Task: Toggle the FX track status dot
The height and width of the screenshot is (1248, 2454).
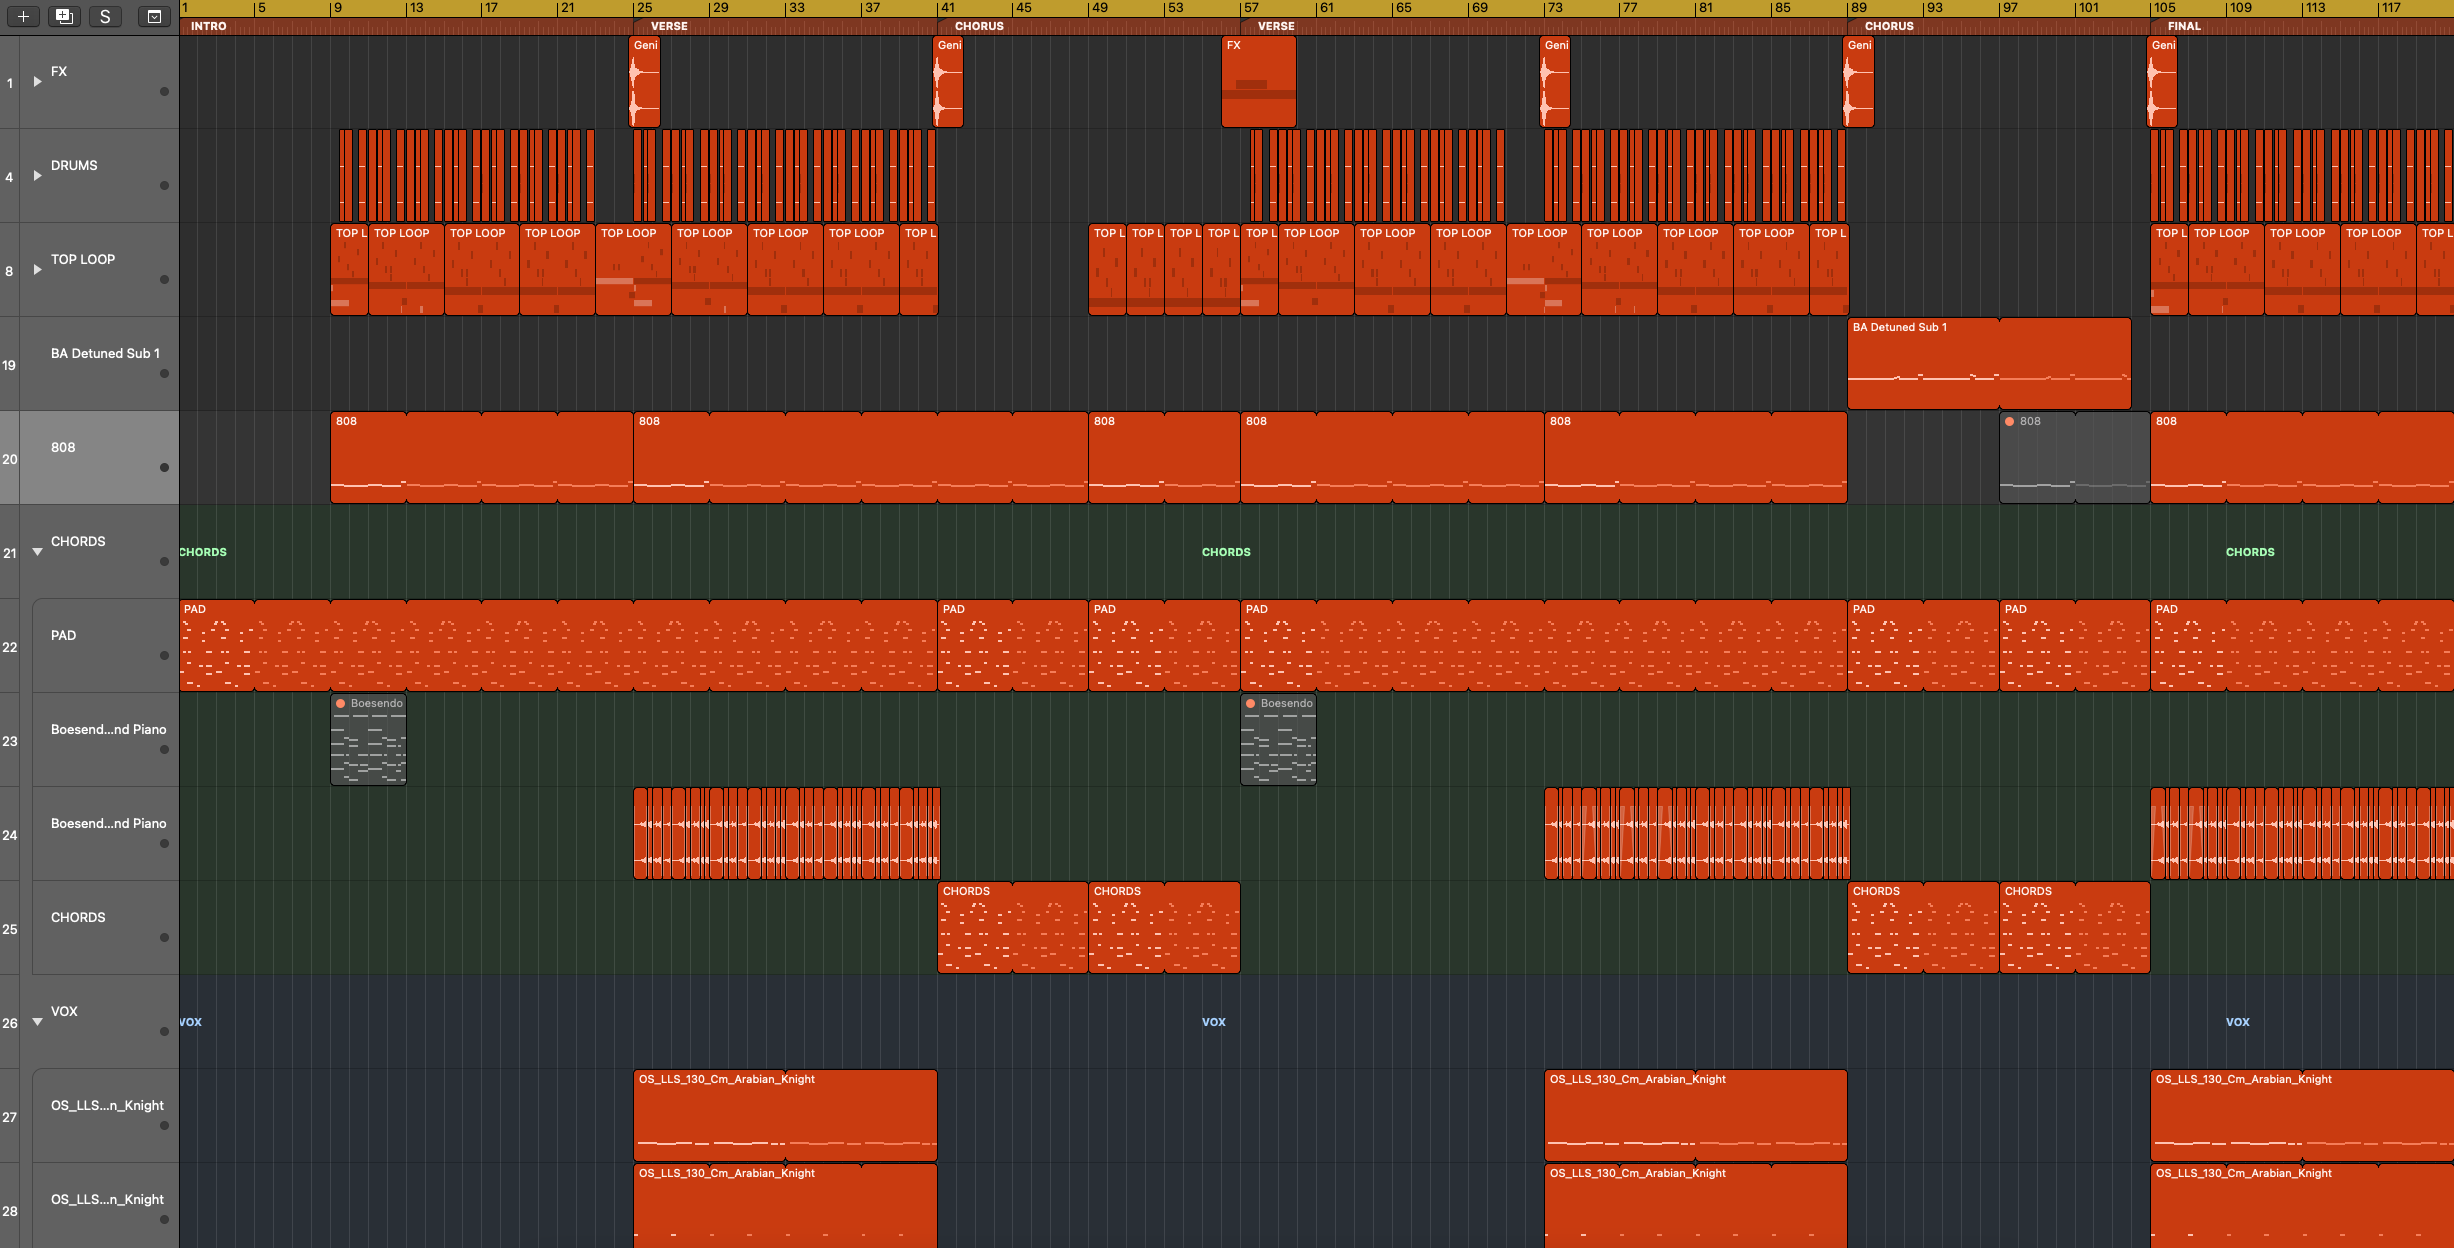Action: pyautogui.click(x=164, y=91)
